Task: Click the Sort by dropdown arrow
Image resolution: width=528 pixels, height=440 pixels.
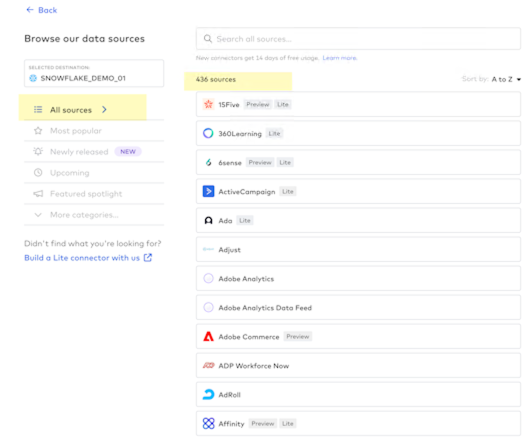Action: (x=519, y=80)
